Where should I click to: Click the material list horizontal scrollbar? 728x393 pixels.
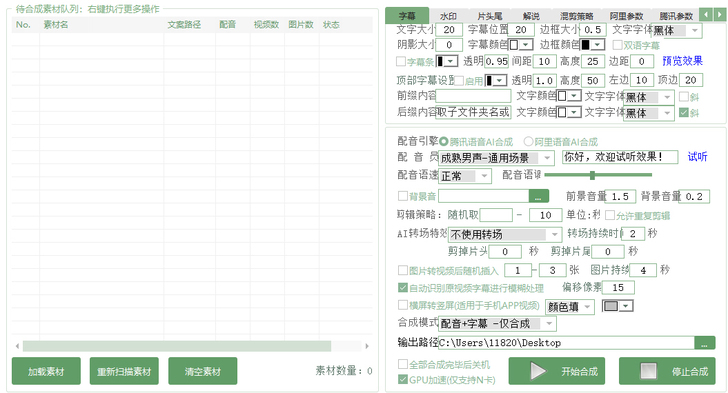pyautogui.click(x=177, y=346)
